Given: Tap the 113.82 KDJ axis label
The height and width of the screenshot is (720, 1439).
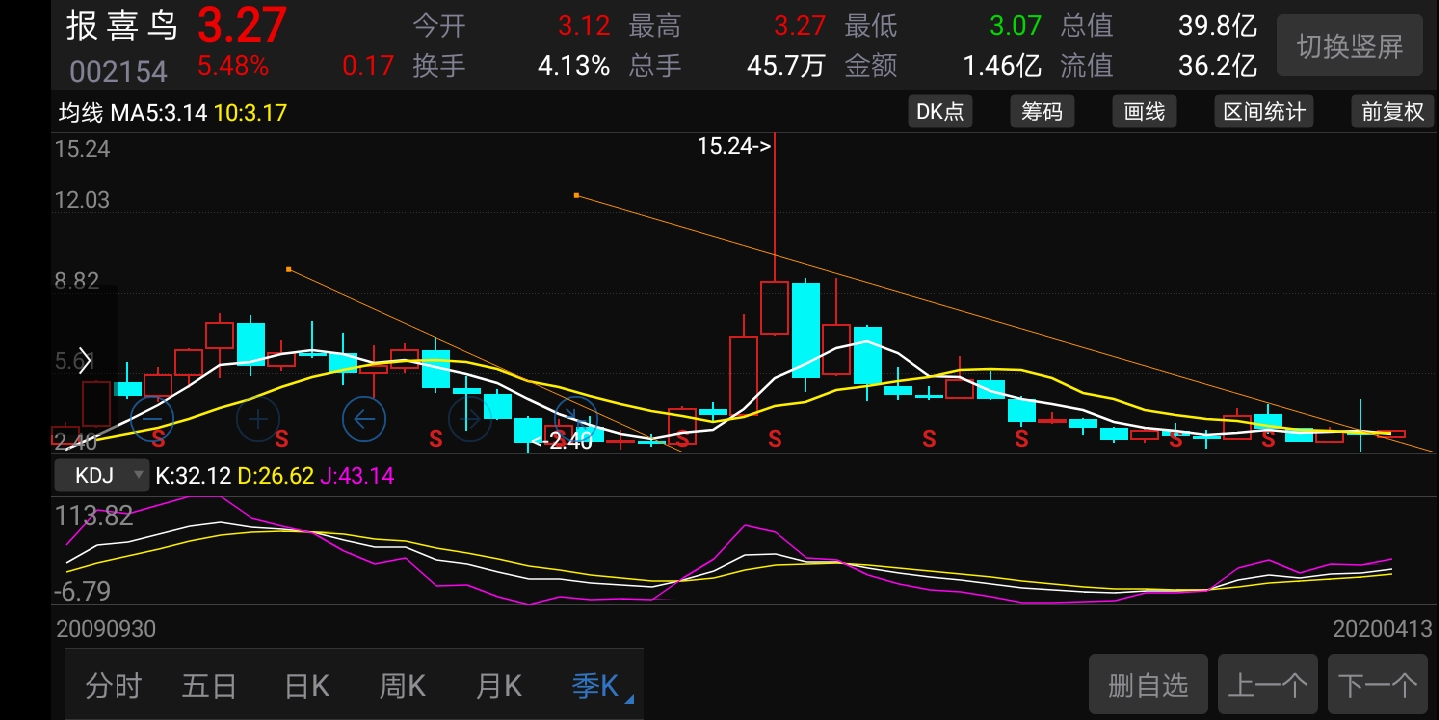Looking at the screenshot, I should coord(94,516).
